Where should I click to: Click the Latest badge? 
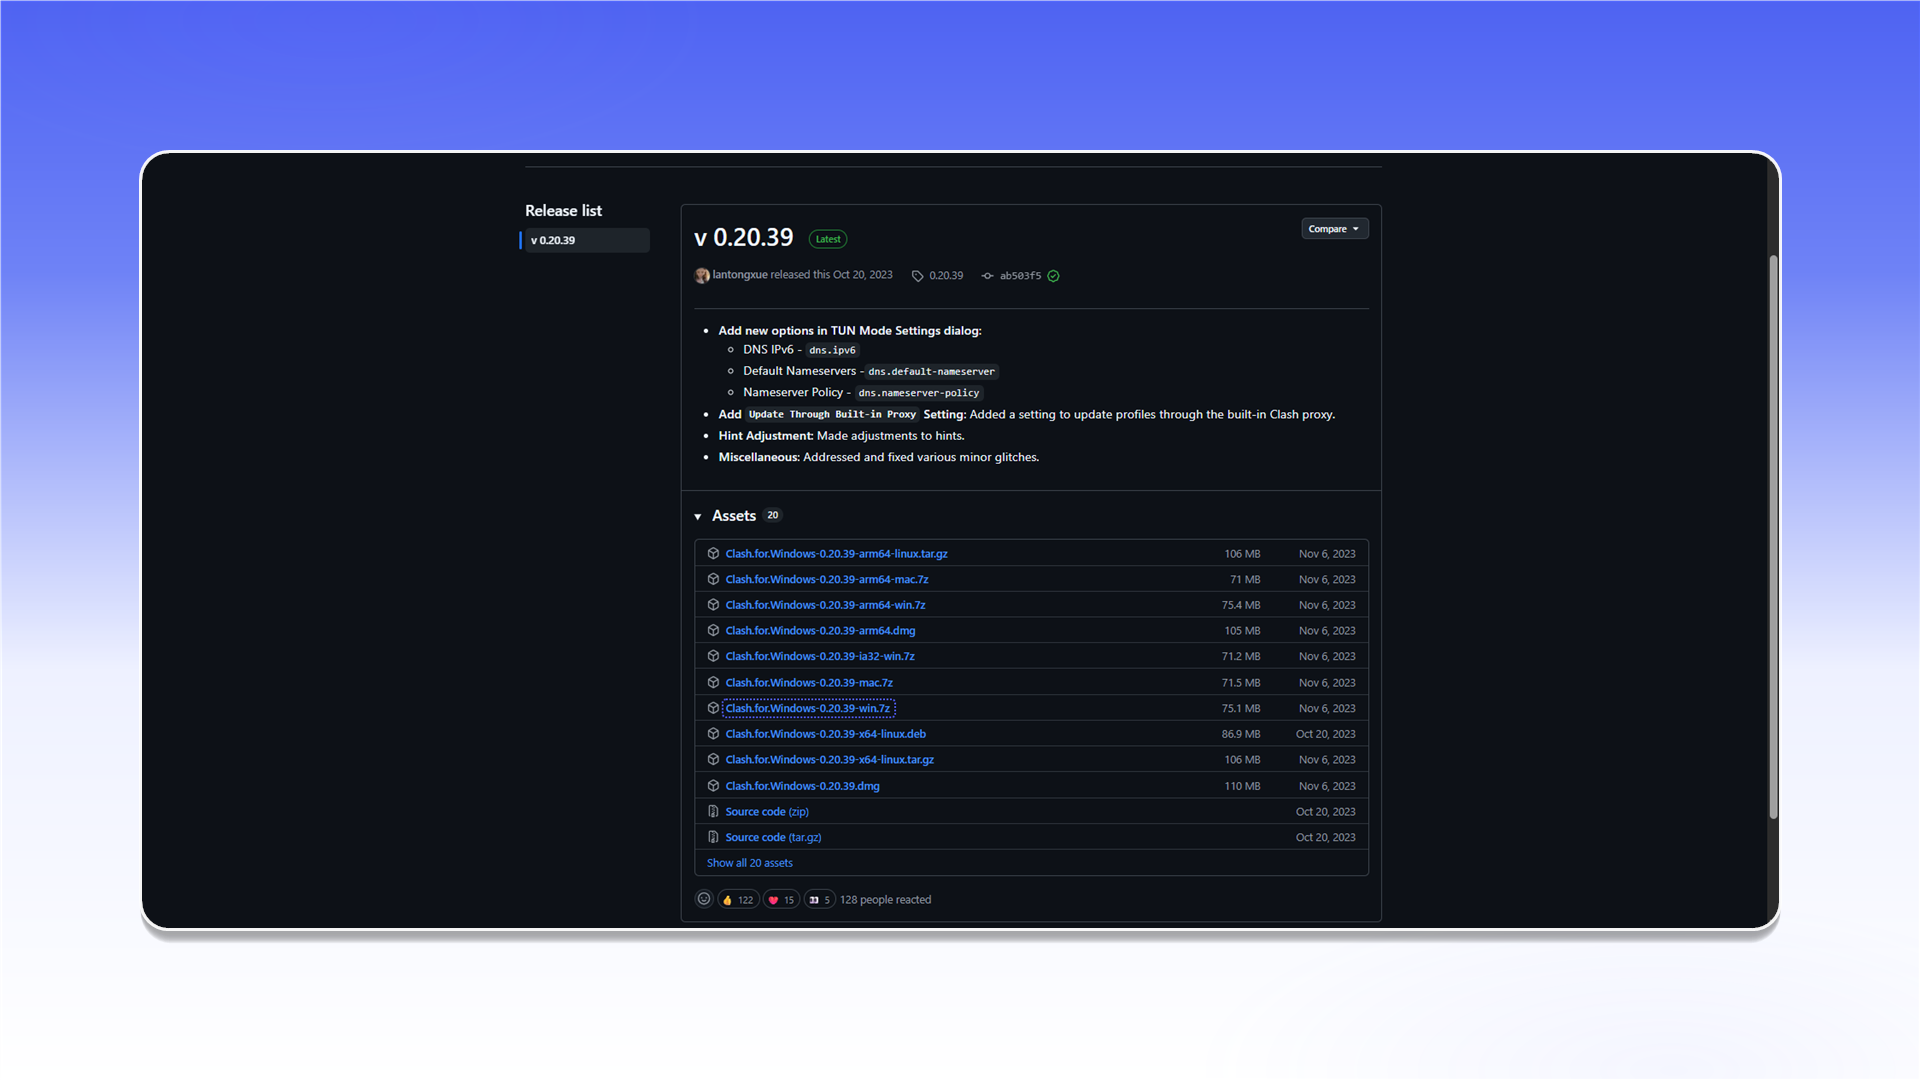click(x=828, y=239)
